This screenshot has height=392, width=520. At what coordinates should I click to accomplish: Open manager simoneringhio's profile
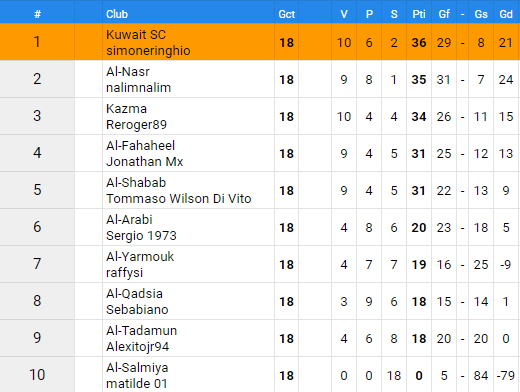tap(148, 51)
